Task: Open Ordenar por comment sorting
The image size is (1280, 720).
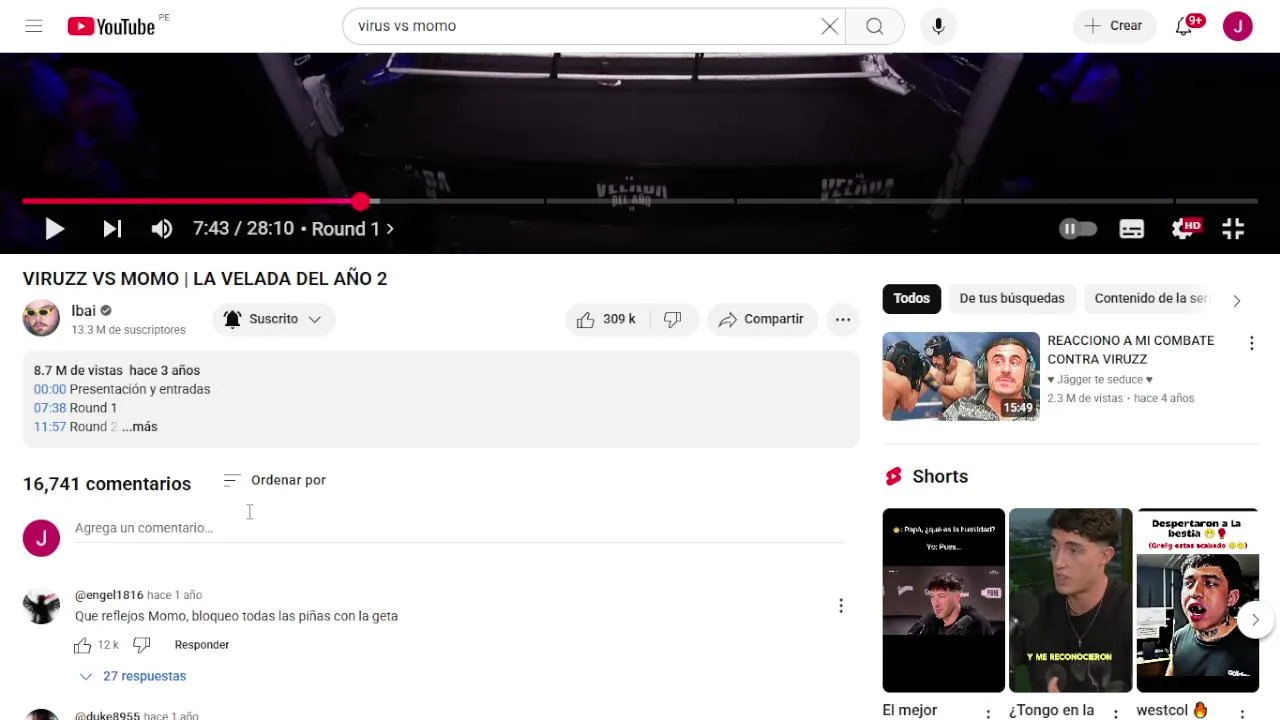Action: [x=275, y=480]
